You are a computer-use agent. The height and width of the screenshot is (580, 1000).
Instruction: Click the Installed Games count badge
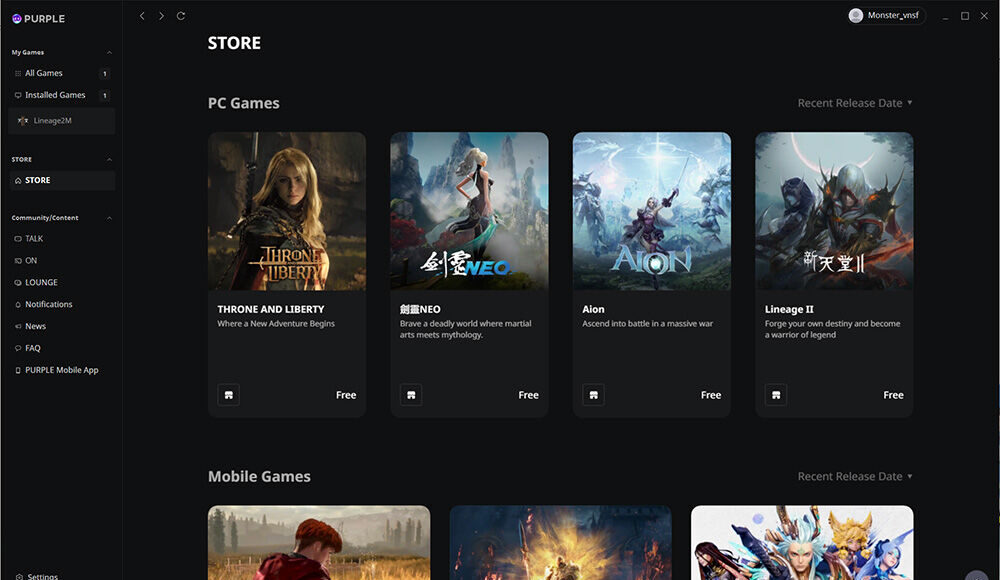click(105, 95)
